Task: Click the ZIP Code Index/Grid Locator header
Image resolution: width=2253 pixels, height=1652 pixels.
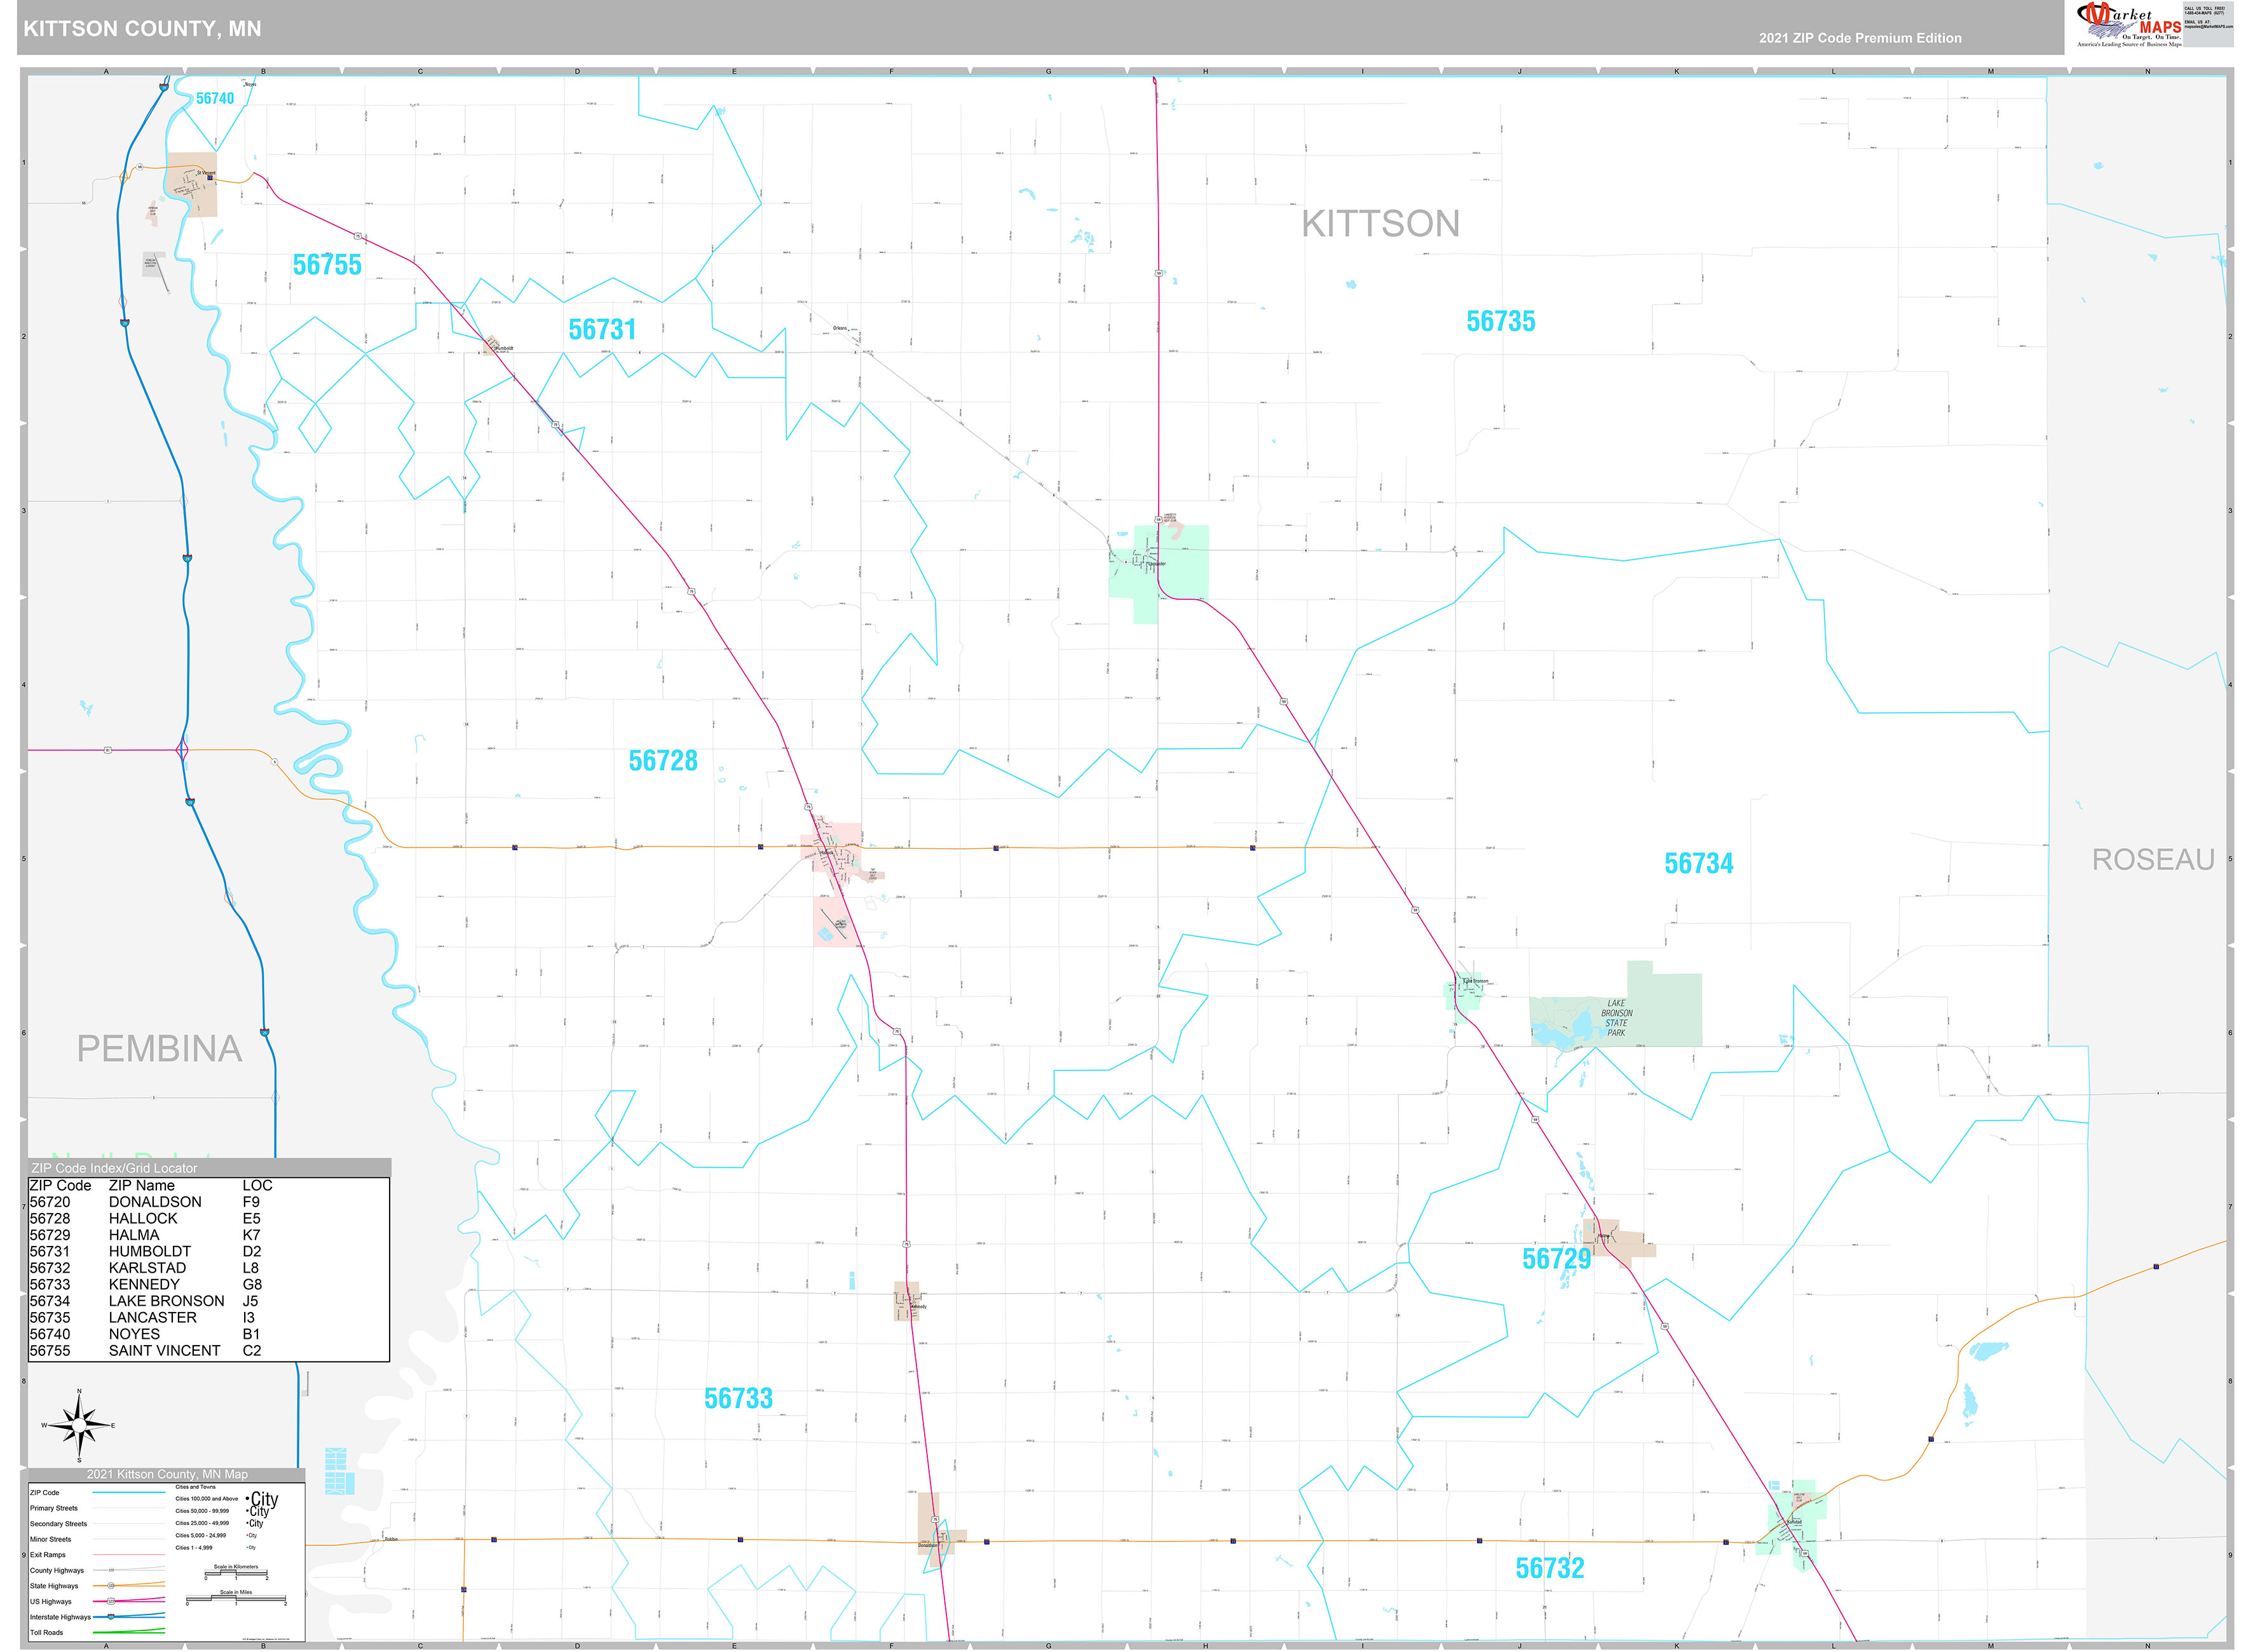Action: tap(114, 1168)
